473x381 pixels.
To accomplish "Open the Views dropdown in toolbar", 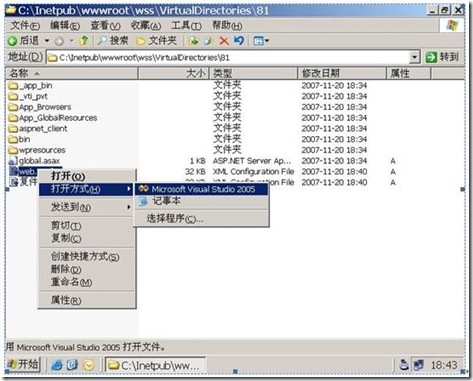I will (261, 41).
